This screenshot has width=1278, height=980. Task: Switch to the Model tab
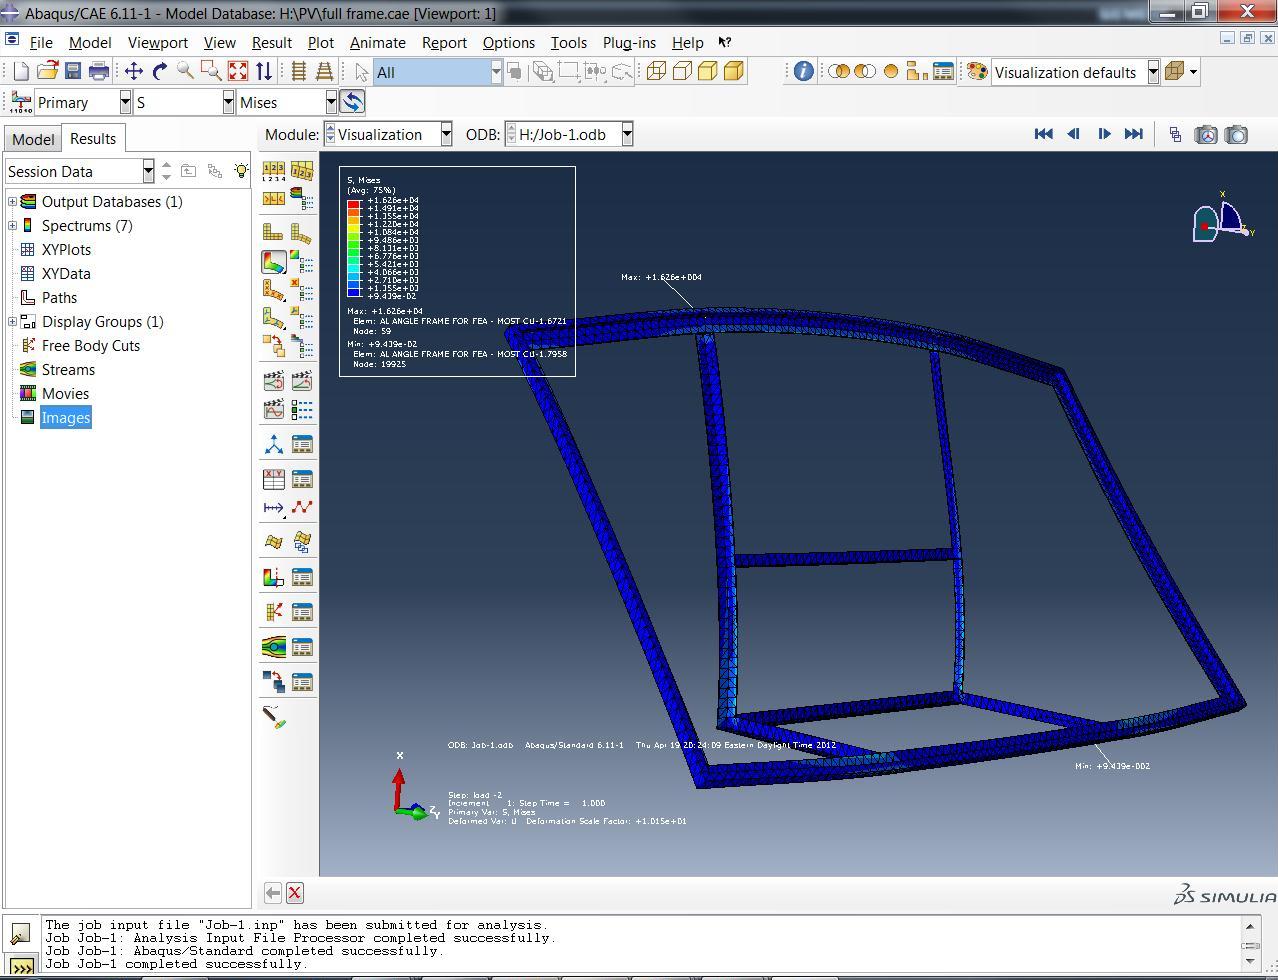pos(33,139)
